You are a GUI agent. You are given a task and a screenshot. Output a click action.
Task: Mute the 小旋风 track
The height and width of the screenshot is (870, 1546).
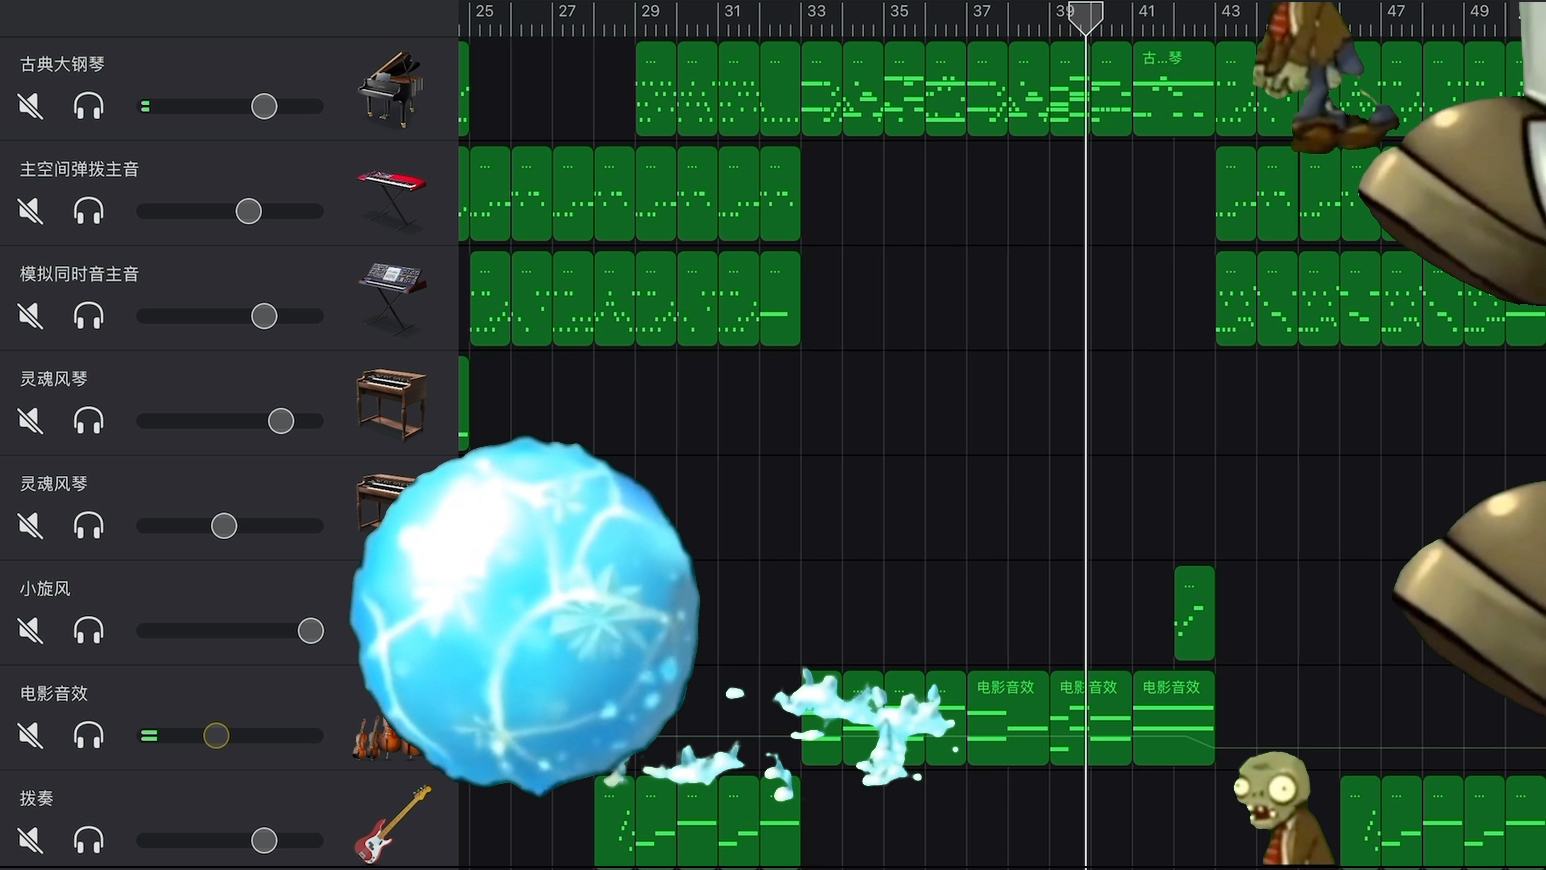(31, 631)
